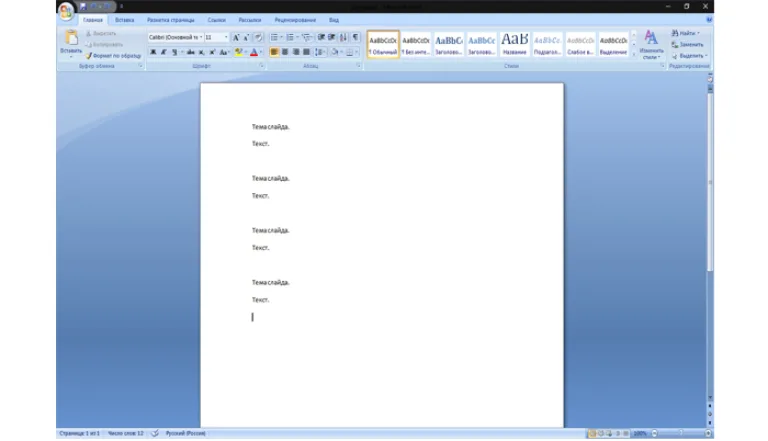This screenshot has height=441, width=768.
Task: Select print layout view icon in status bar
Action: tap(592, 434)
